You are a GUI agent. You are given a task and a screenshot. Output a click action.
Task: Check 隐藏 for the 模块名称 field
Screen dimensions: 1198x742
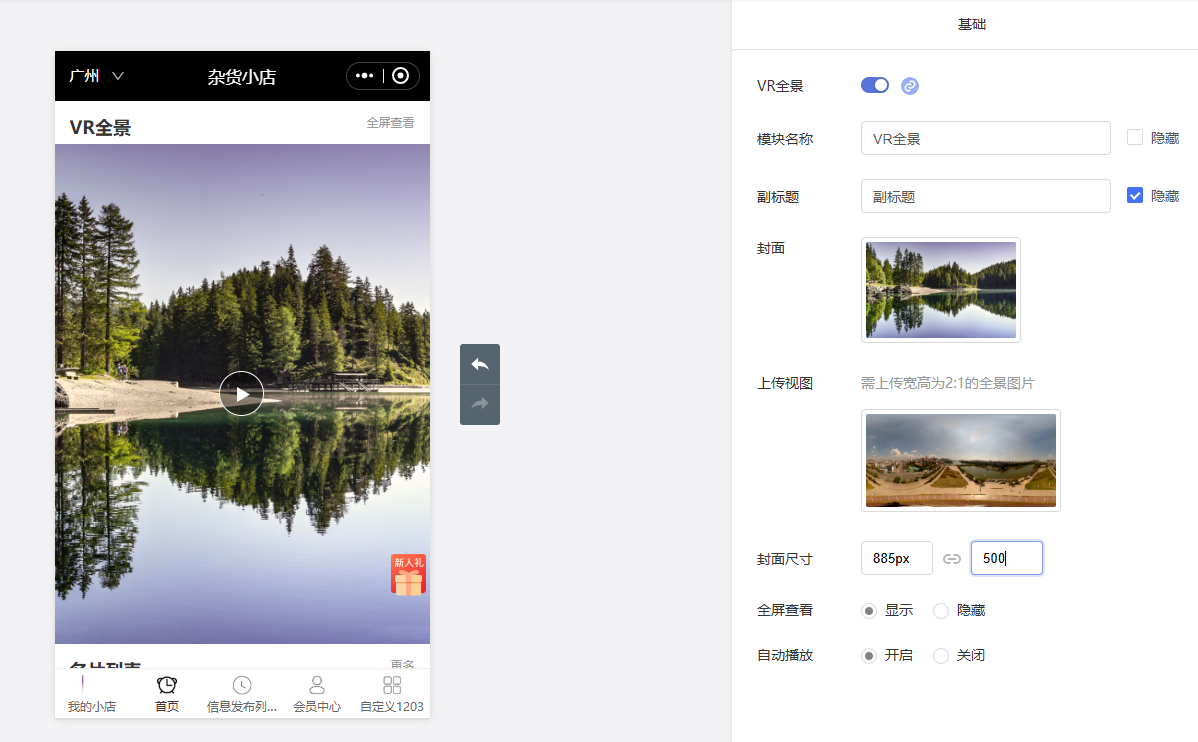pyautogui.click(x=1135, y=138)
